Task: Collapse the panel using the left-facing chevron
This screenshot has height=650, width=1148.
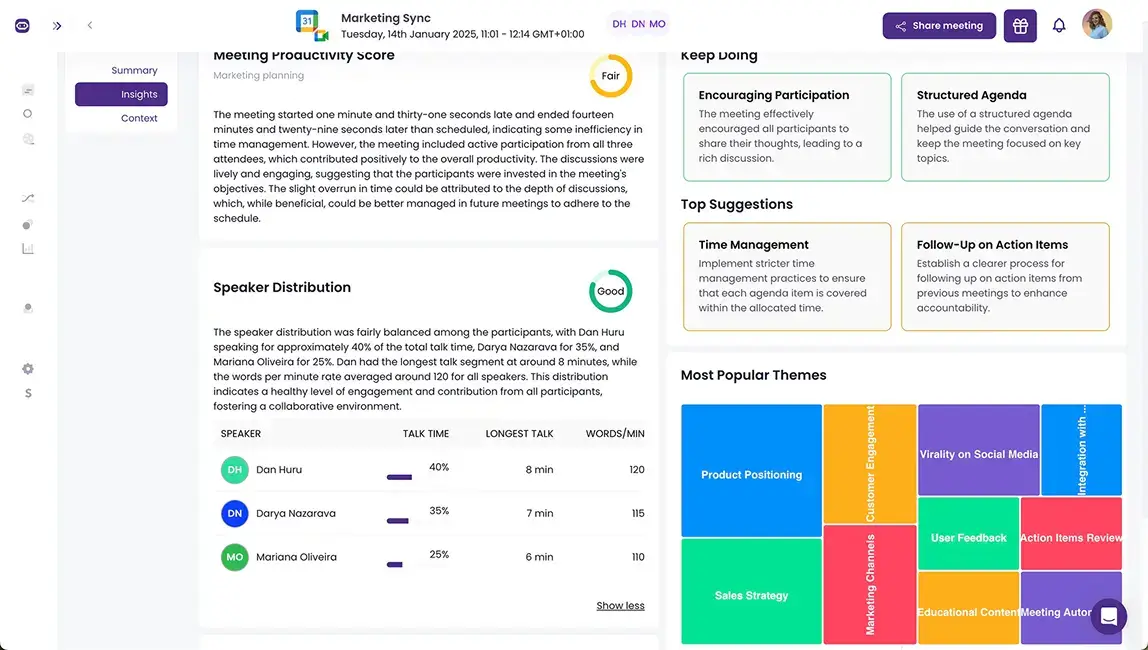Action: pos(89,25)
